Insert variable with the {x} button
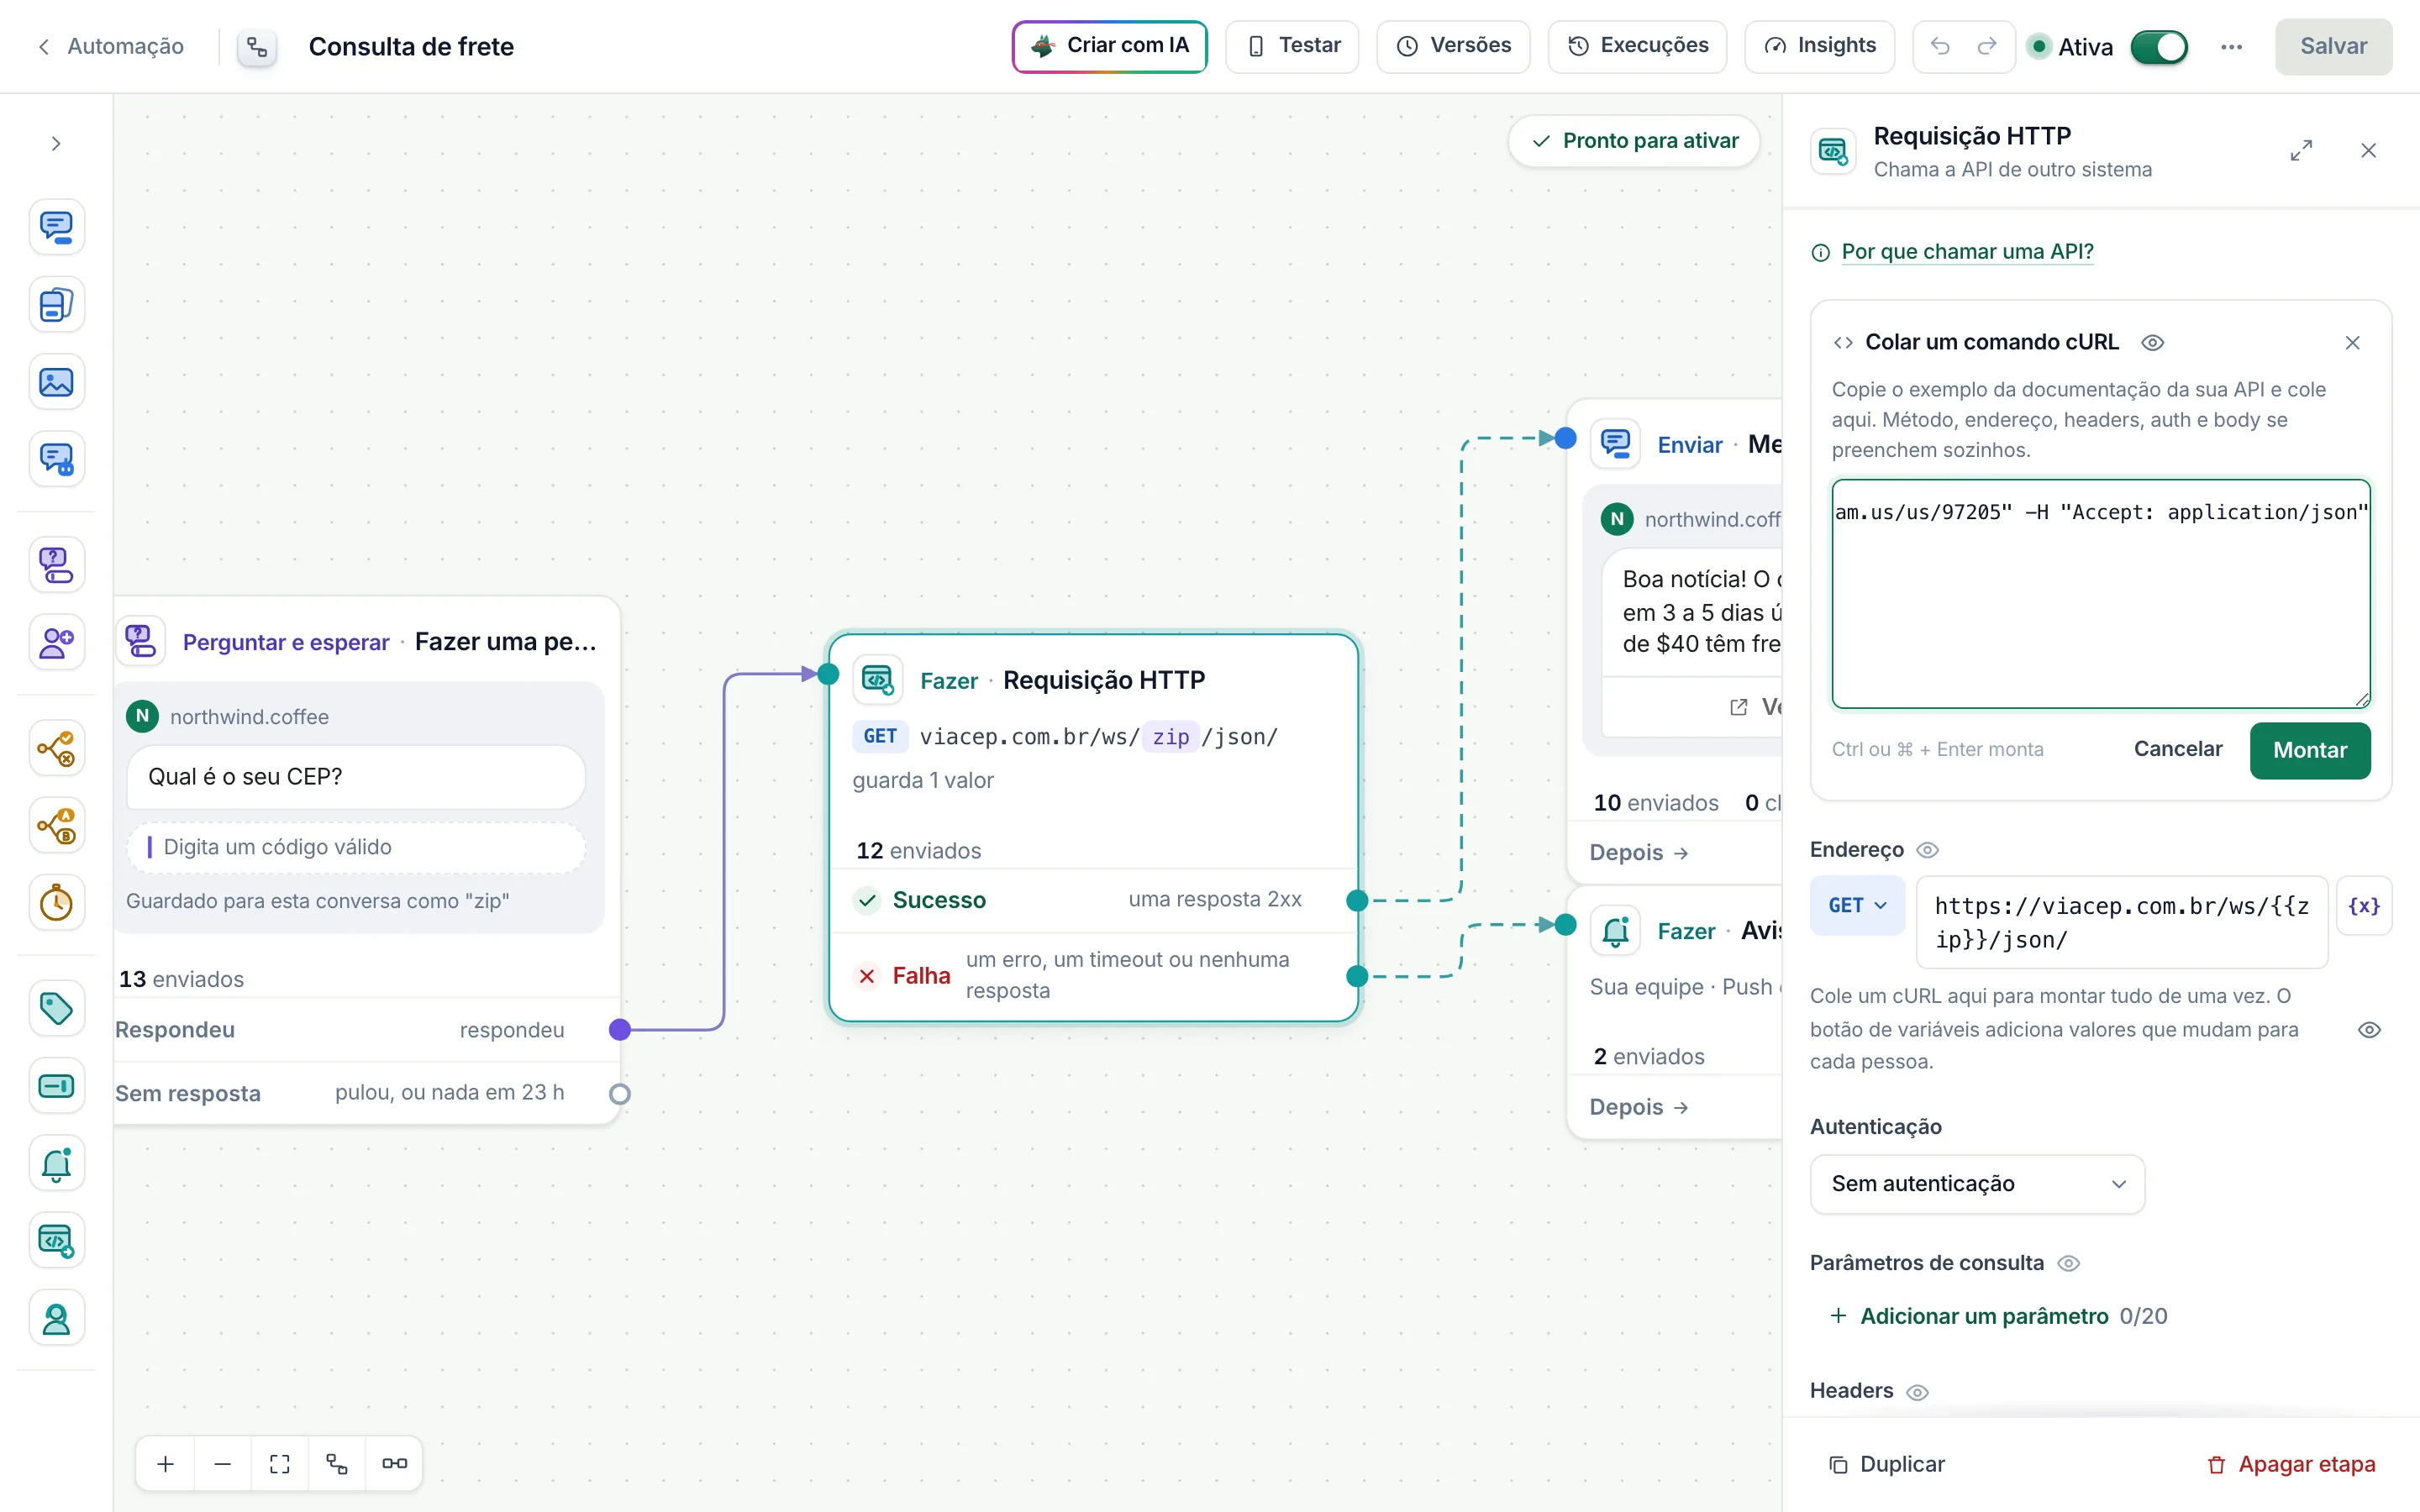The height and width of the screenshot is (1512, 2420). (2363, 905)
